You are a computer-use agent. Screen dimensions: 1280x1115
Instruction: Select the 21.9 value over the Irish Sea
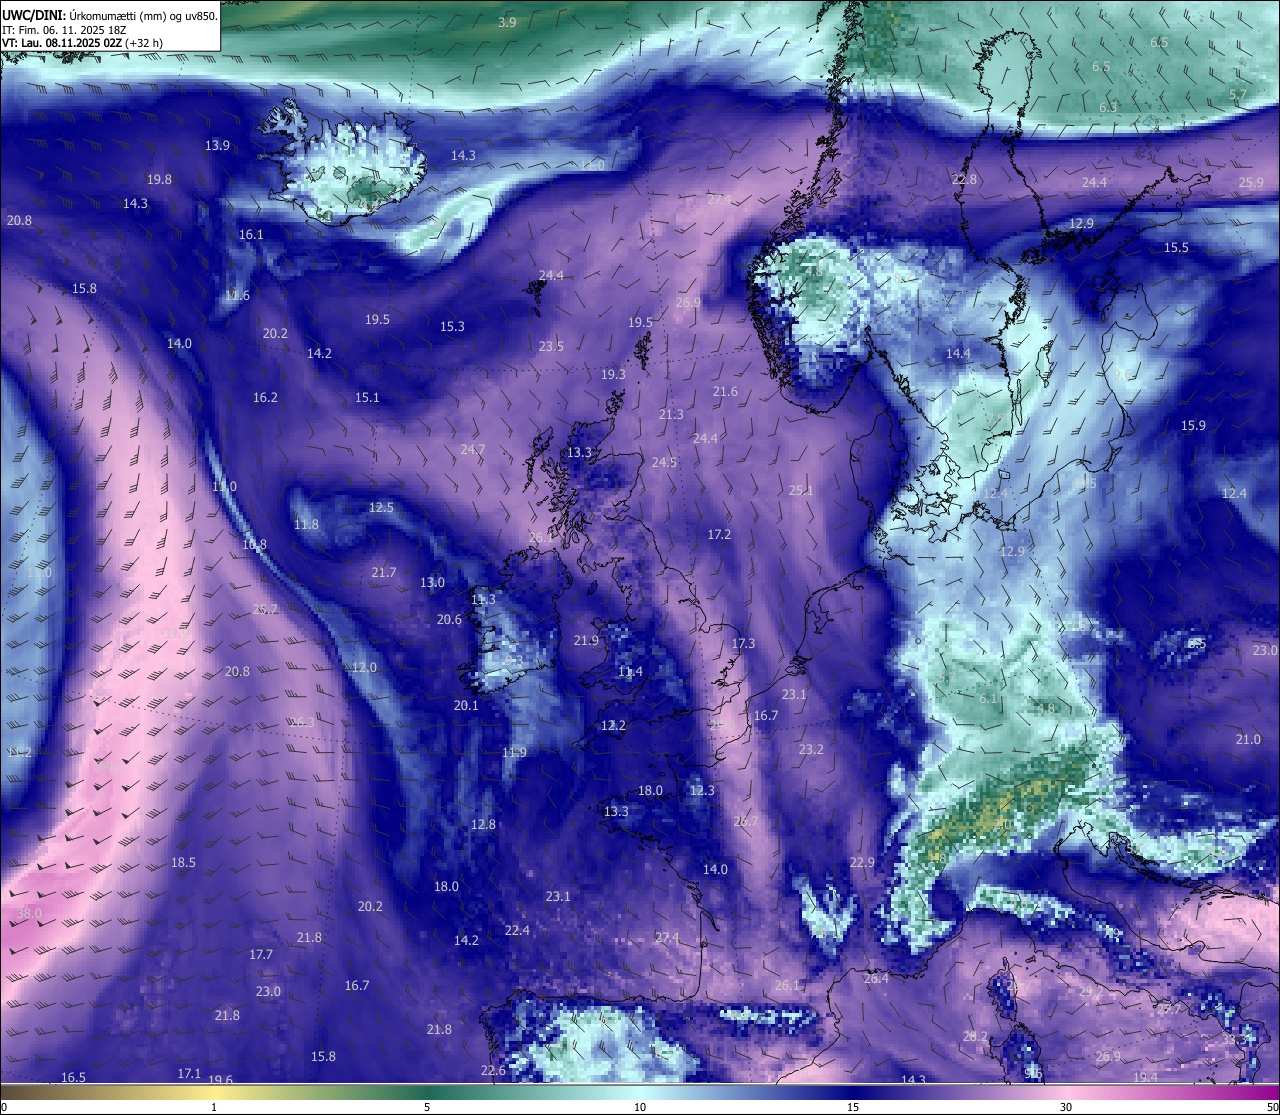coord(586,640)
